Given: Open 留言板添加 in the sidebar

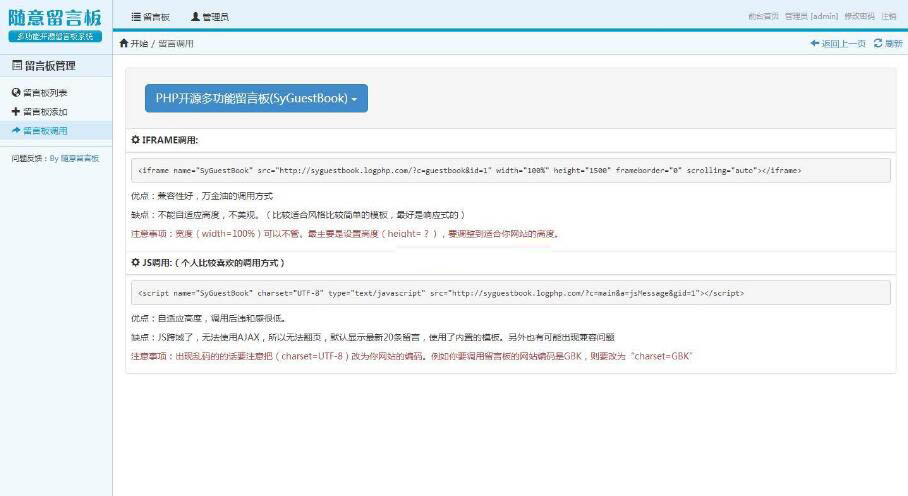Looking at the screenshot, I should [45, 112].
